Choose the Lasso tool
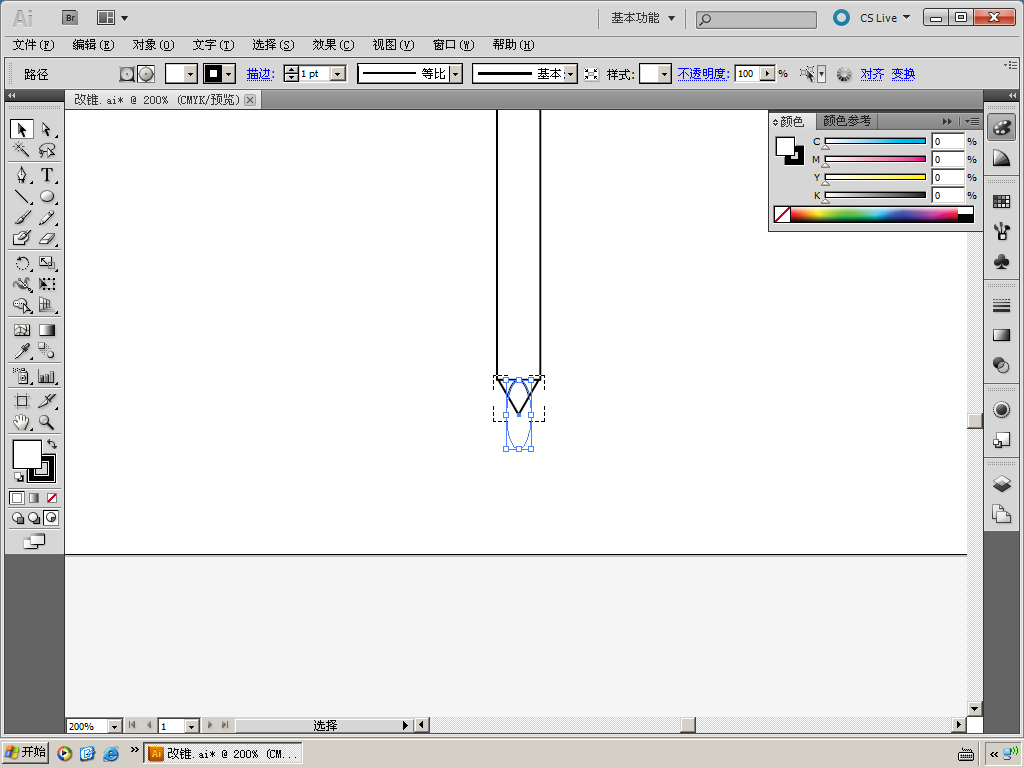 click(x=46, y=150)
